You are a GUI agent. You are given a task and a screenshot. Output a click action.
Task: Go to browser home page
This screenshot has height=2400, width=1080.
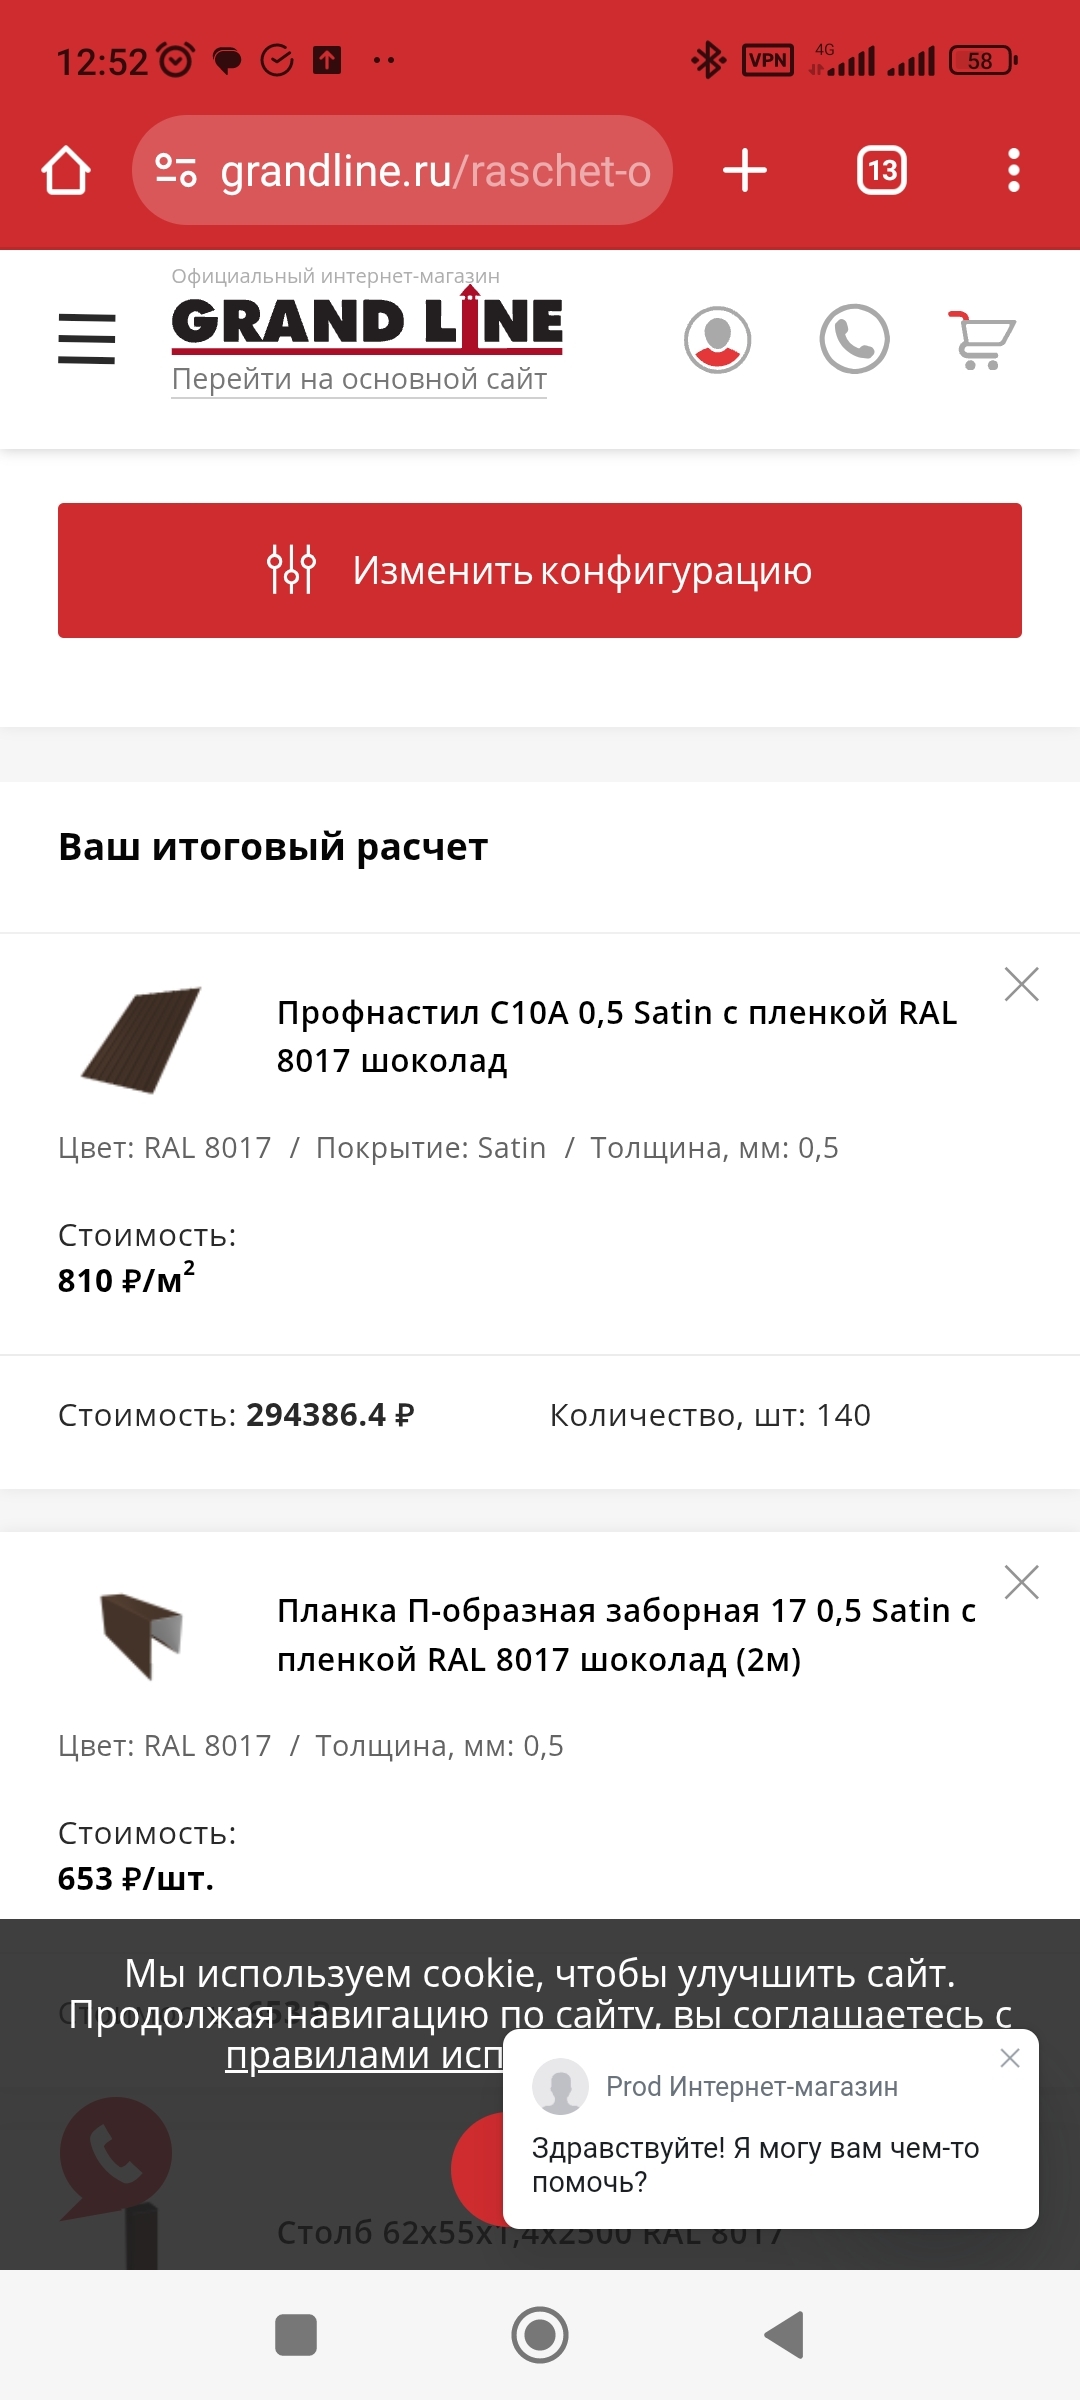(x=66, y=170)
